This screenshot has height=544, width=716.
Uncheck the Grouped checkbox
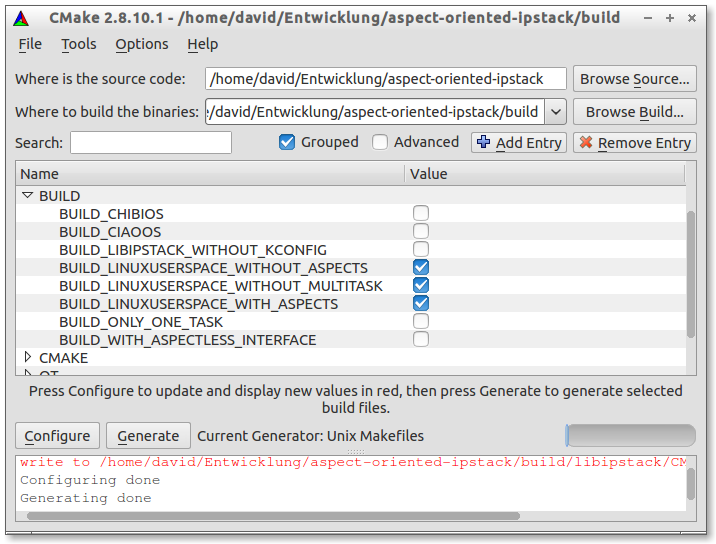pos(287,142)
